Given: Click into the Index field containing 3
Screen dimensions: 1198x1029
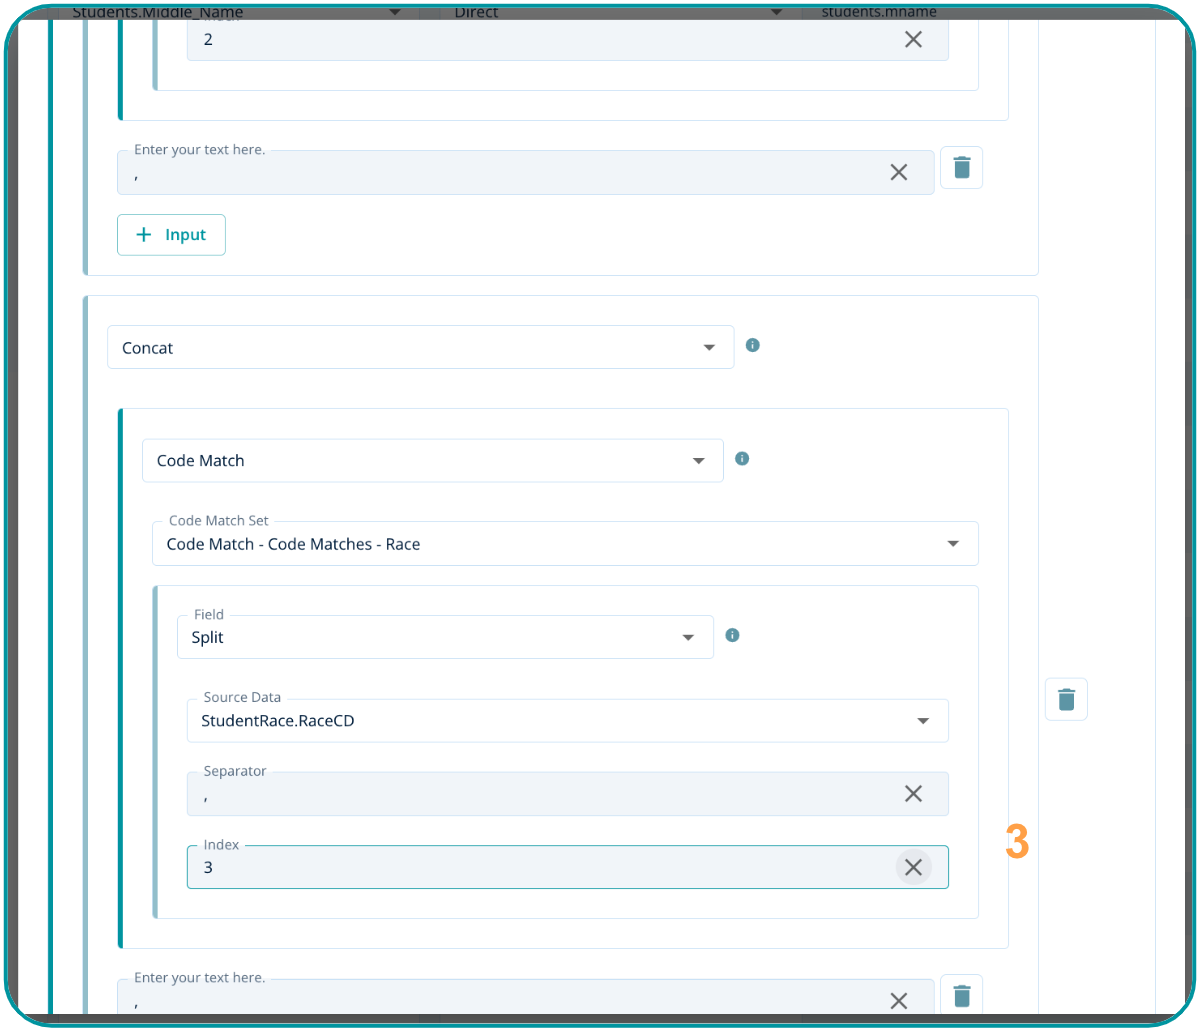Looking at the screenshot, I should 540,868.
